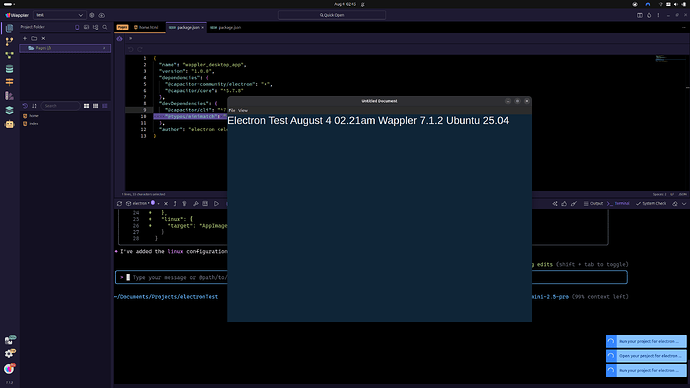Open the Git source control panel icon

pos(9,42)
